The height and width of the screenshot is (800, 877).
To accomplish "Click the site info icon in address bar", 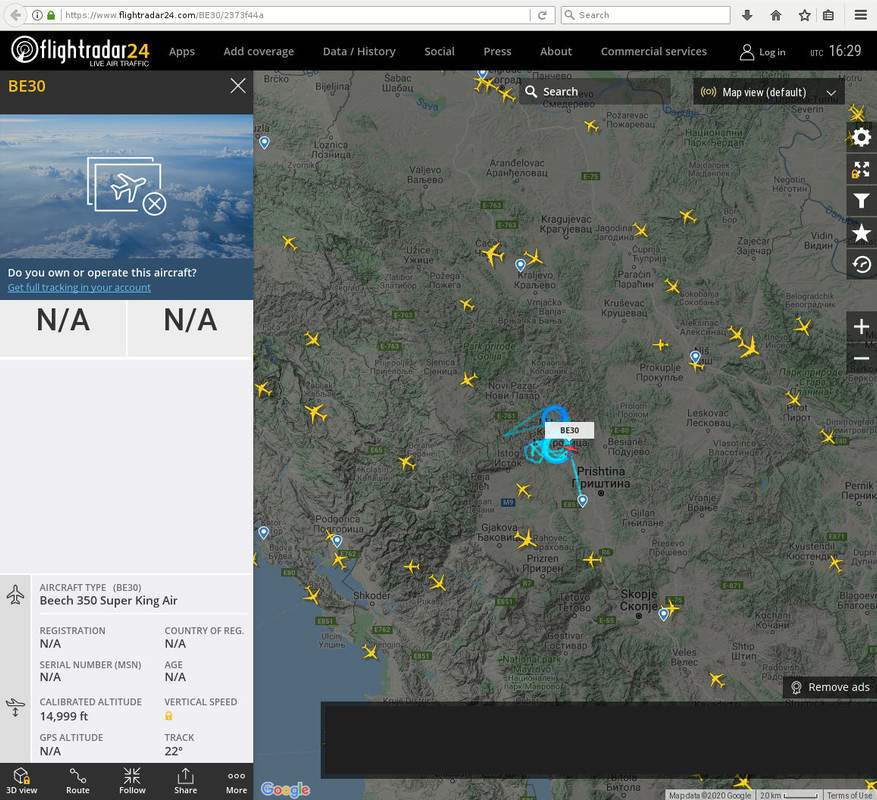I will [x=37, y=15].
